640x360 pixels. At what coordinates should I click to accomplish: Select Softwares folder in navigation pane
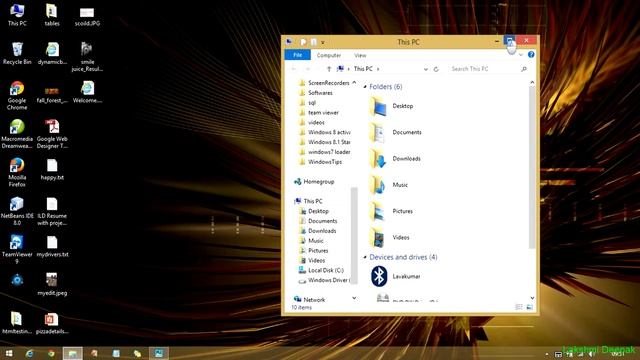point(316,93)
